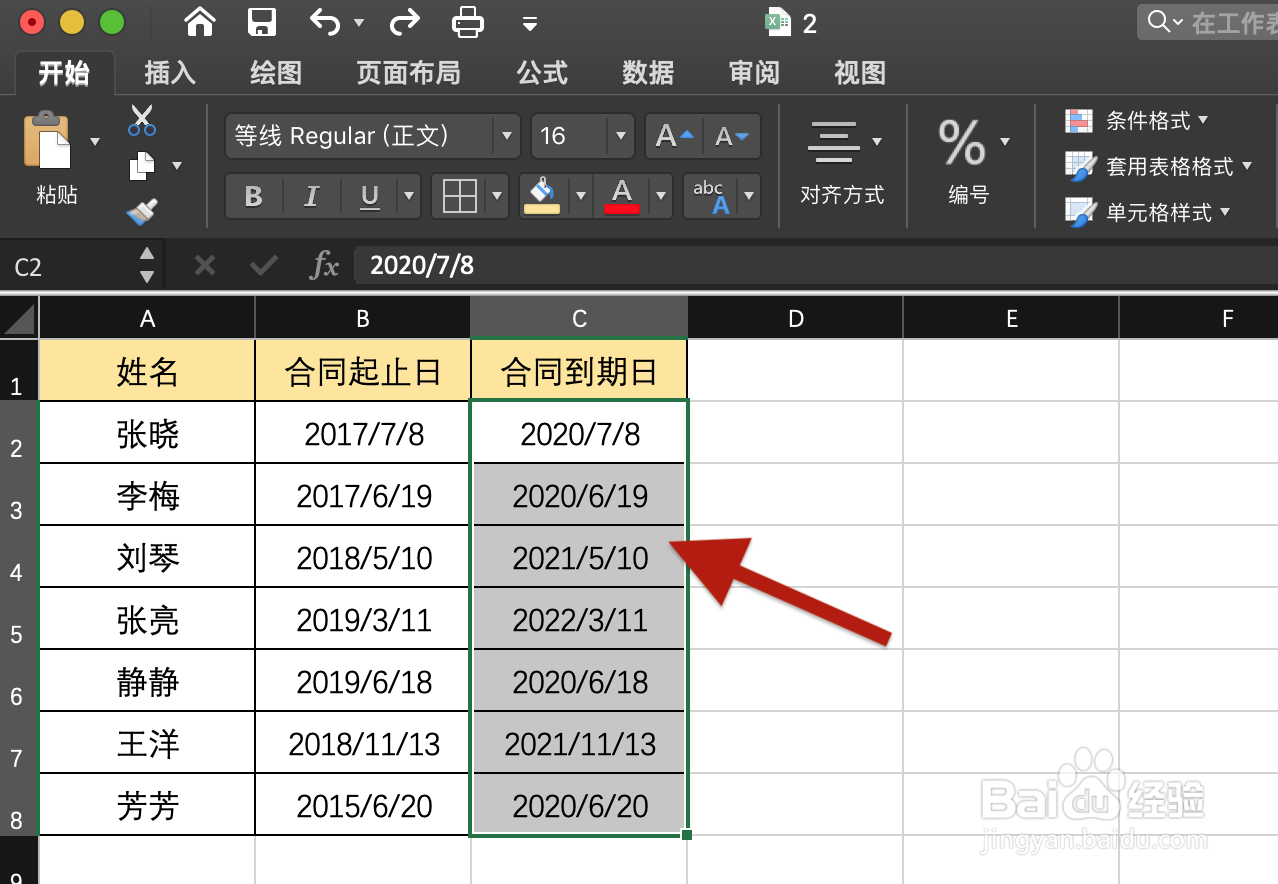Open the 编号 number format menu
1278x884 pixels.
[969, 161]
